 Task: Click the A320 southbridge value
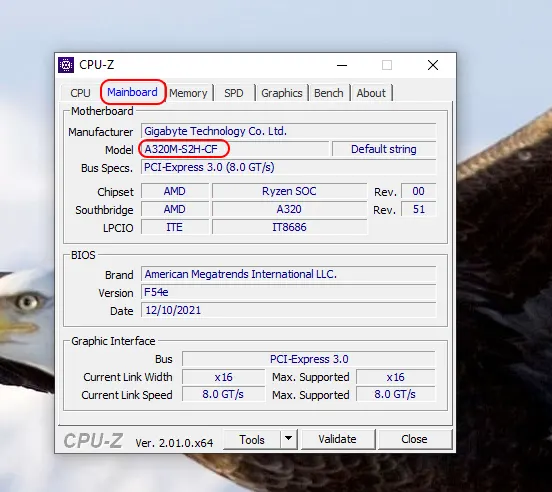pyautogui.click(x=289, y=209)
